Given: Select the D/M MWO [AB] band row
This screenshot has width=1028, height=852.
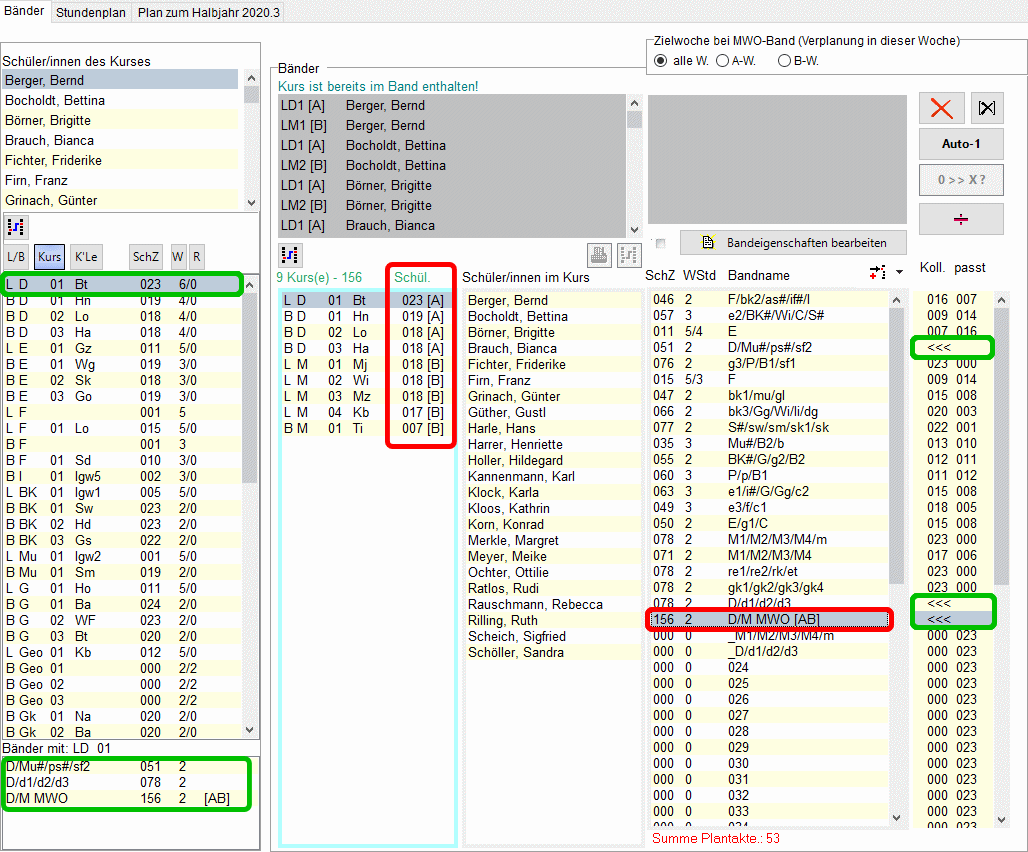Looking at the screenshot, I should [x=770, y=620].
